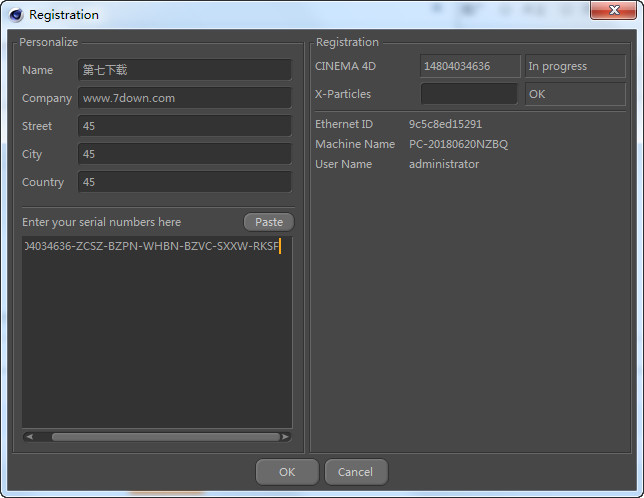Click the Street label
The image size is (644, 498).
coord(37,126)
